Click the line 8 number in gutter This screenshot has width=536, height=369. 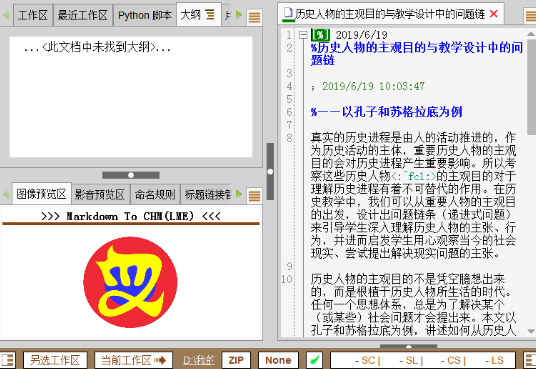289,138
